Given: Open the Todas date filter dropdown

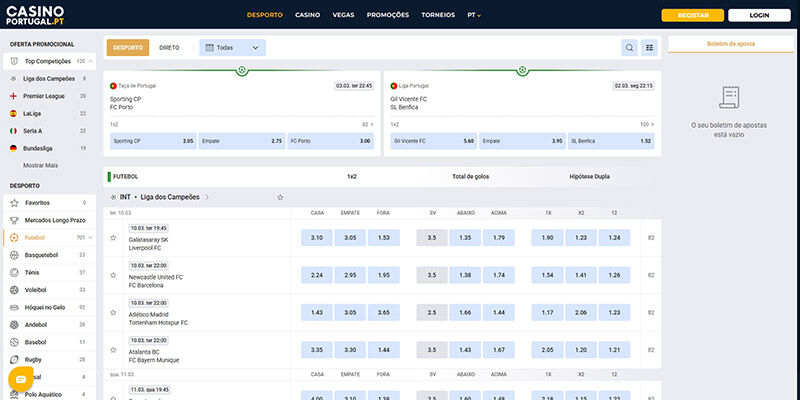Looking at the screenshot, I should click(232, 47).
